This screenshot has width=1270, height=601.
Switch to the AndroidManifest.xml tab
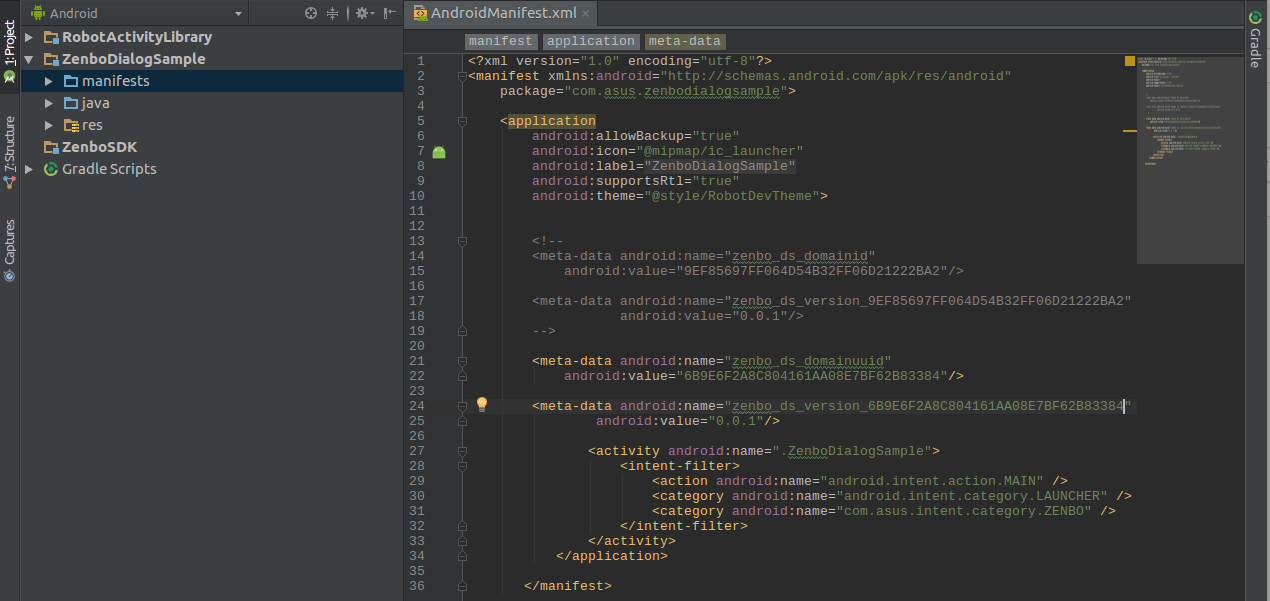[x=503, y=13]
